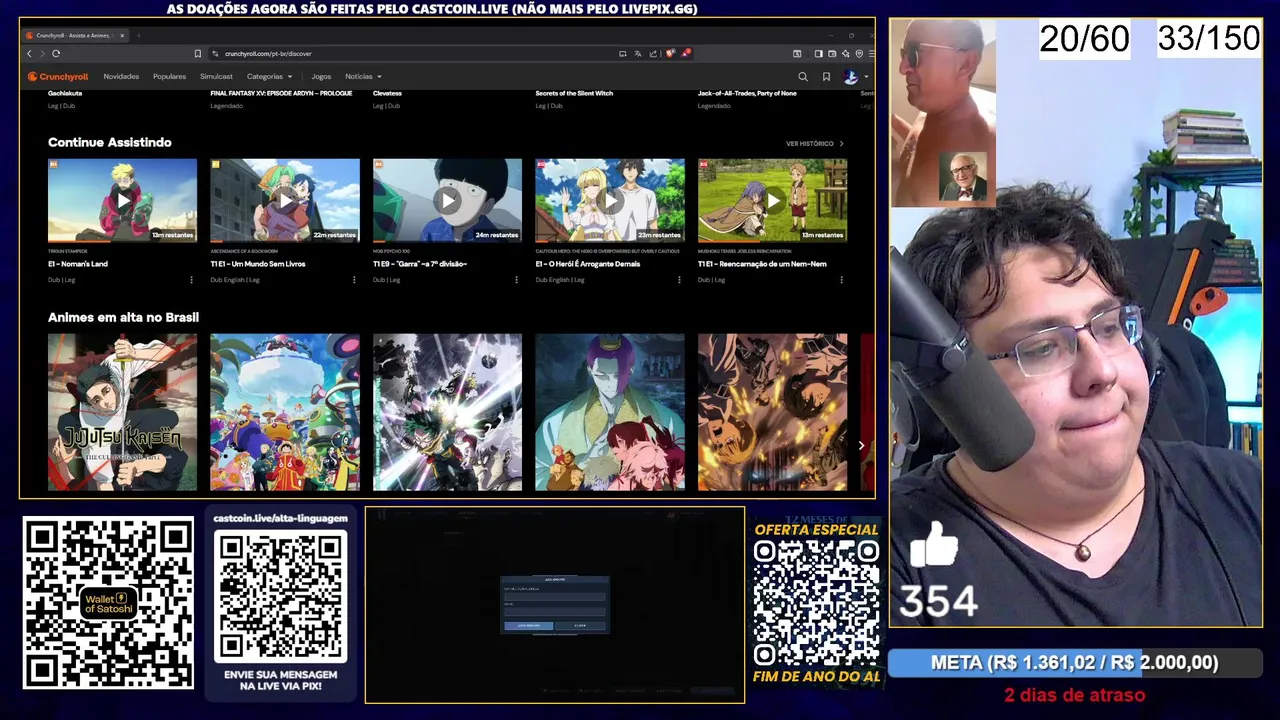Viewport: 1280px width, 720px height.
Task: Click the OFERTA ESPECIAL QR code
Action: click(x=816, y=604)
